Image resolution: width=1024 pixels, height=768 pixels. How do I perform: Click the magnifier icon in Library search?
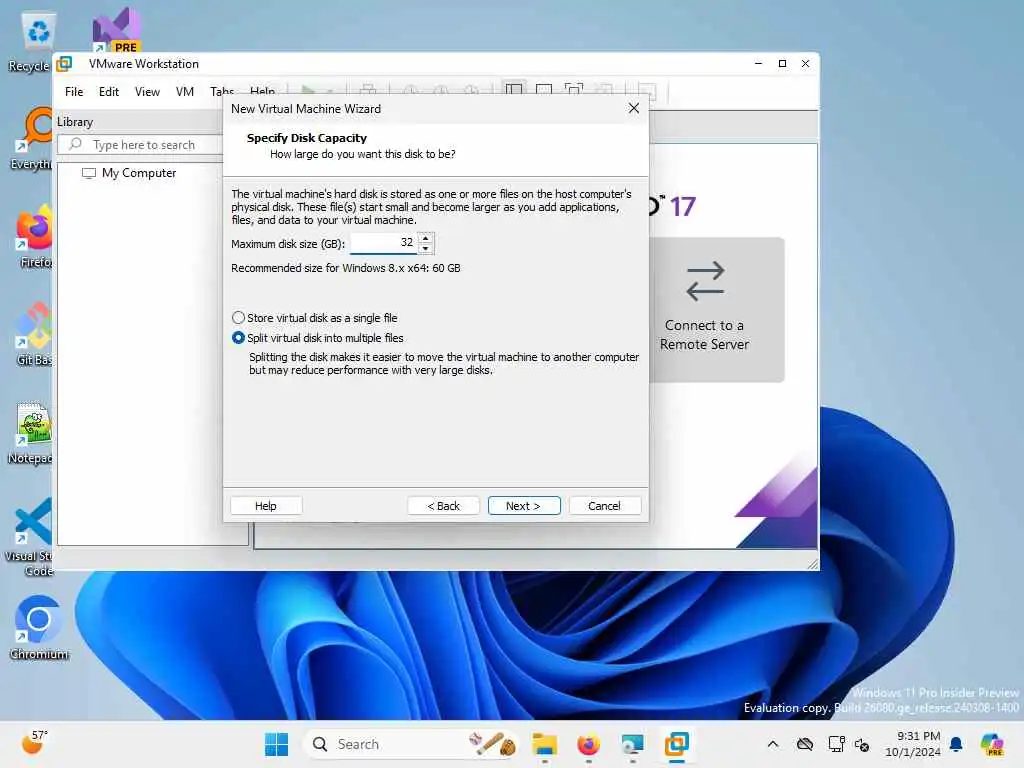tap(76, 144)
